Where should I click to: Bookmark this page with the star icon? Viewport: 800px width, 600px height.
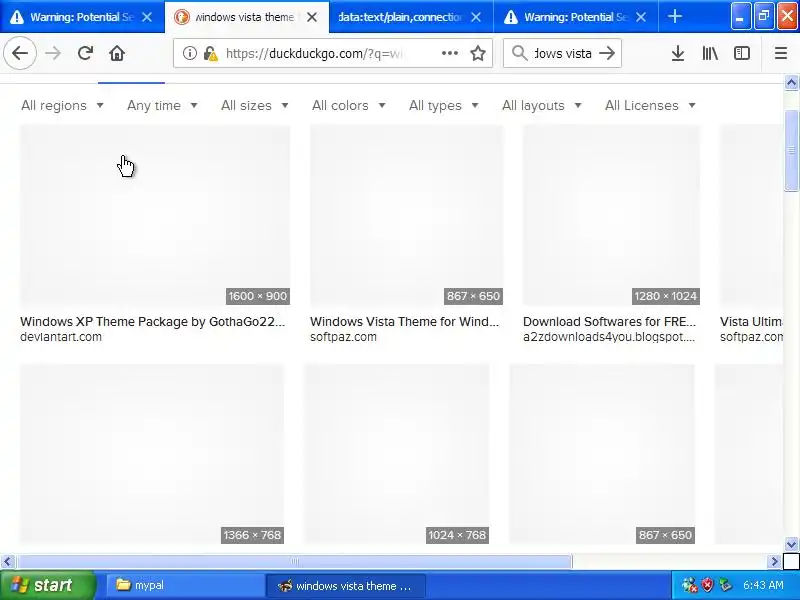[478, 53]
